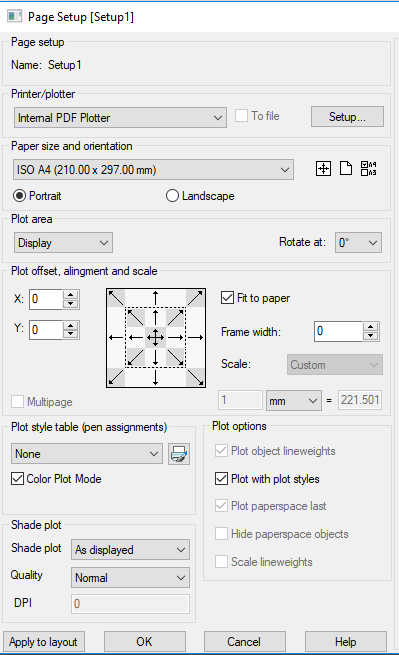Viewport: 399px width, 655px height.
Task: Select bottom-center outer alignment arrow
Action: [x=155, y=377]
